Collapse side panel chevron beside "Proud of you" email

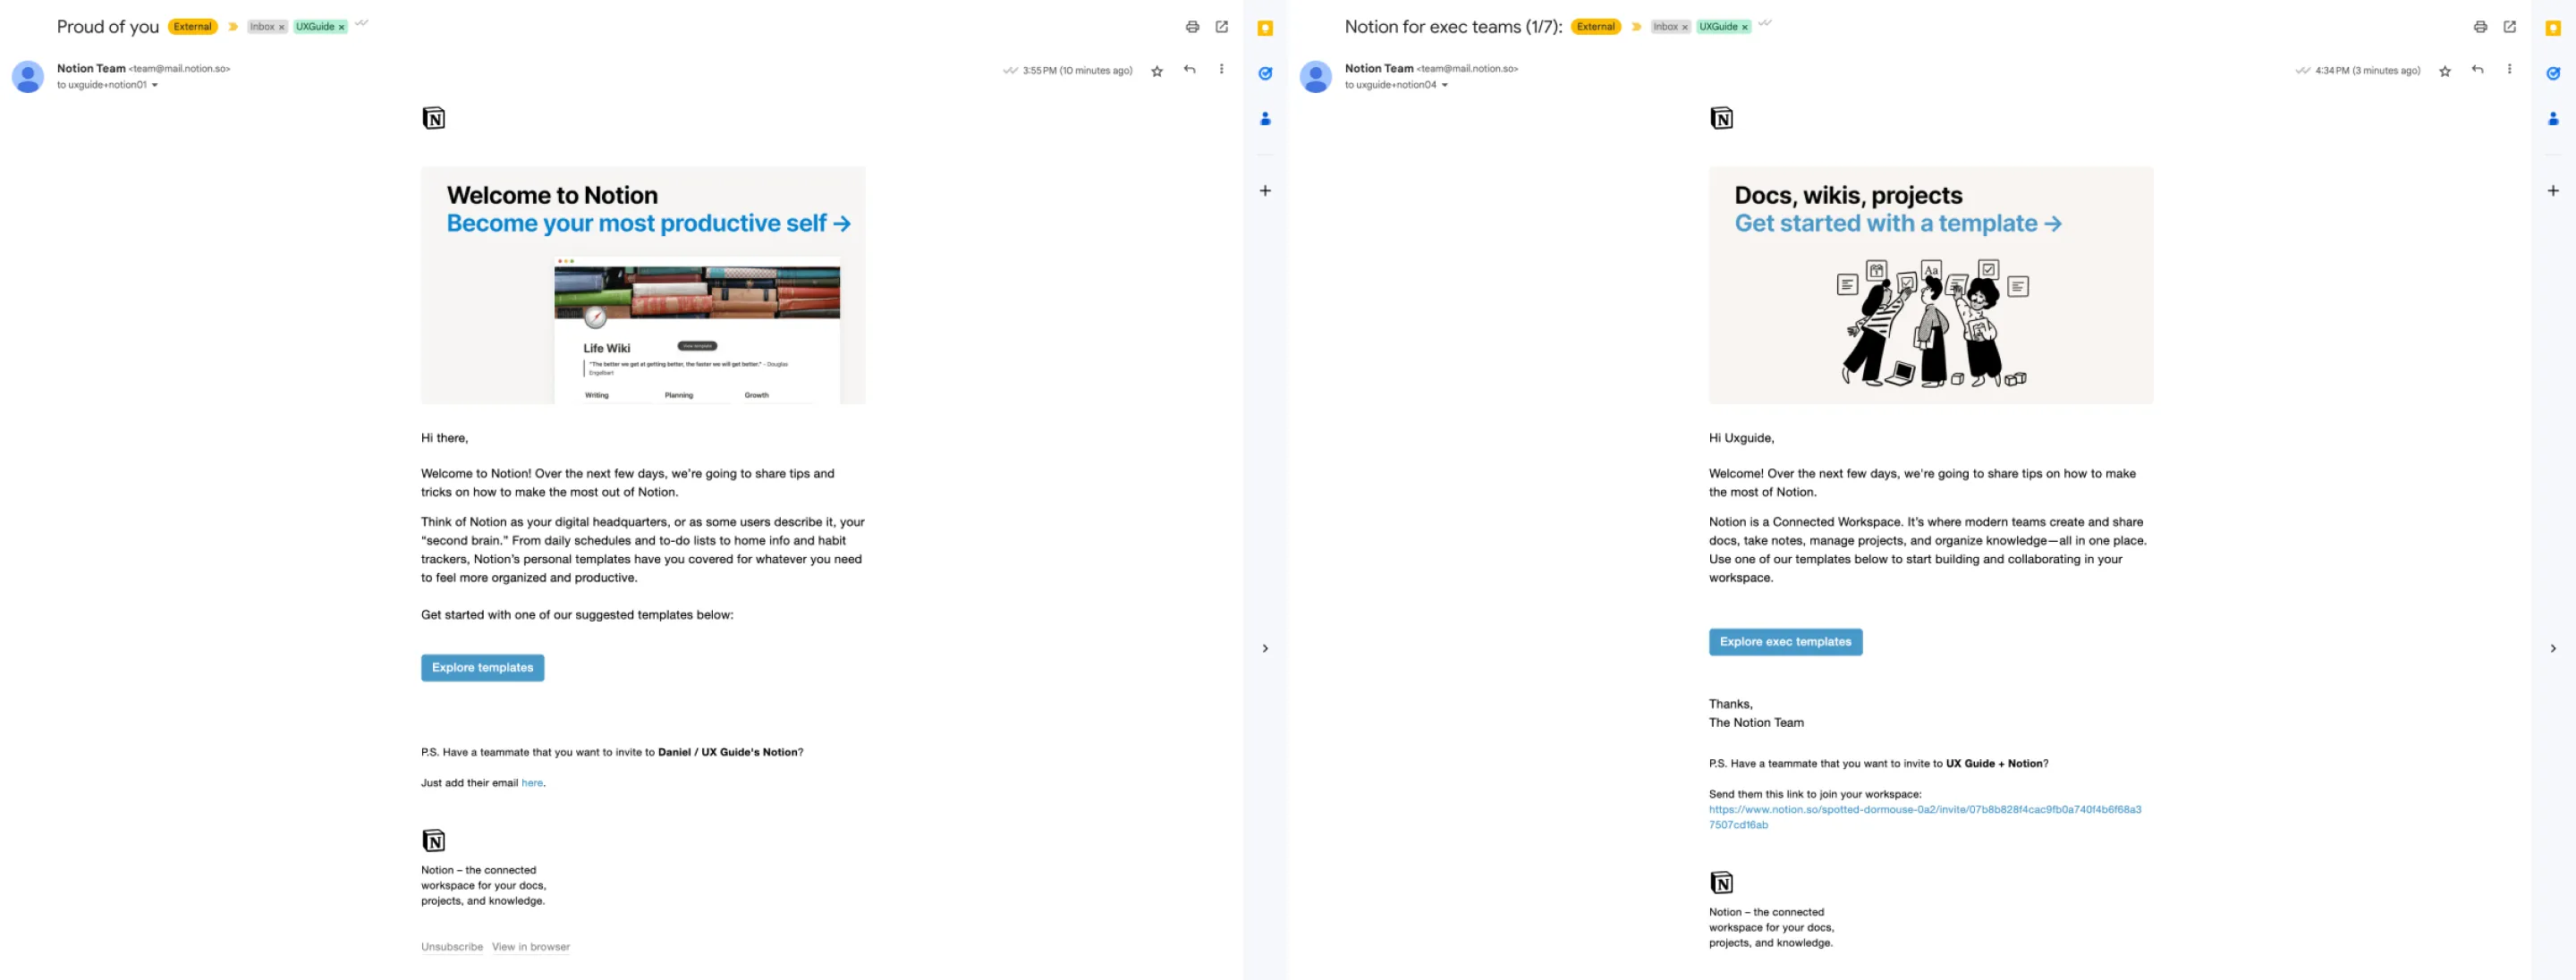1265,649
